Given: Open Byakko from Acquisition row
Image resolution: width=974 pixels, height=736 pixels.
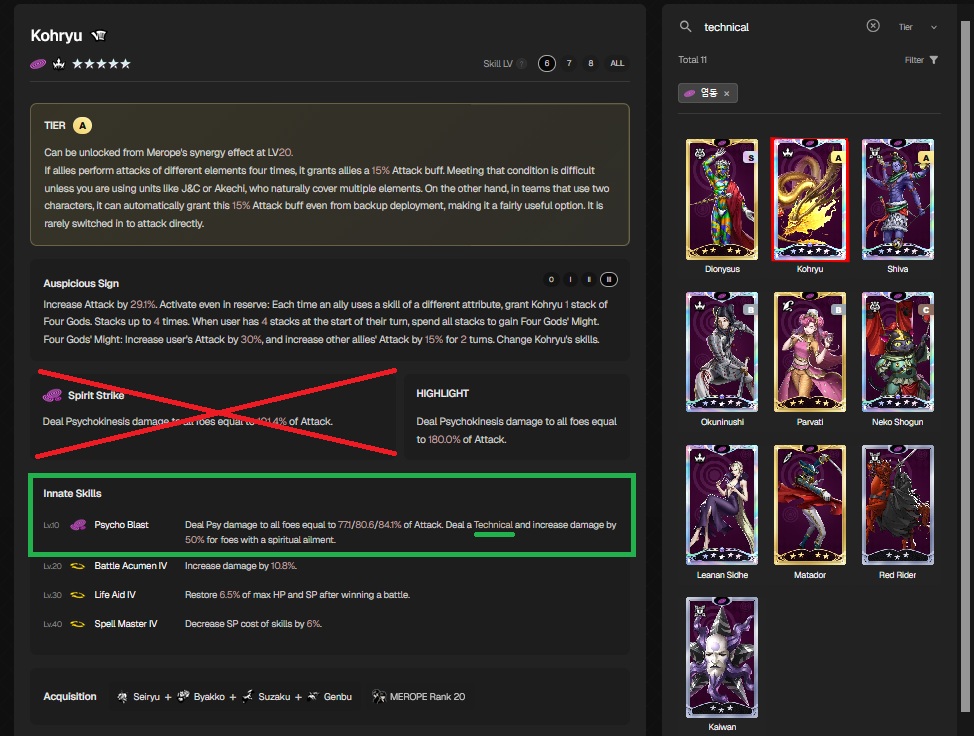Looking at the screenshot, I should click(x=209, y=697).
